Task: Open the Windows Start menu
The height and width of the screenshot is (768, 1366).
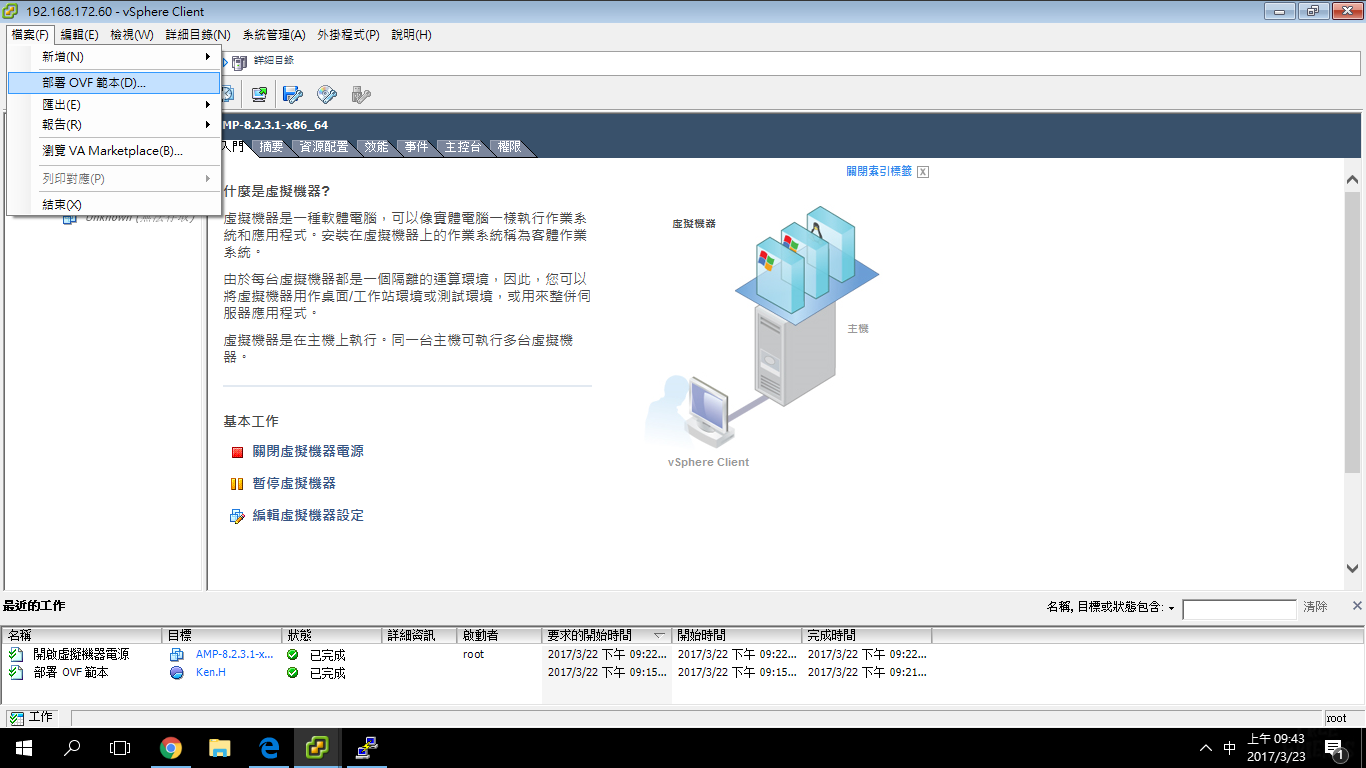Action: pos(24,747)
